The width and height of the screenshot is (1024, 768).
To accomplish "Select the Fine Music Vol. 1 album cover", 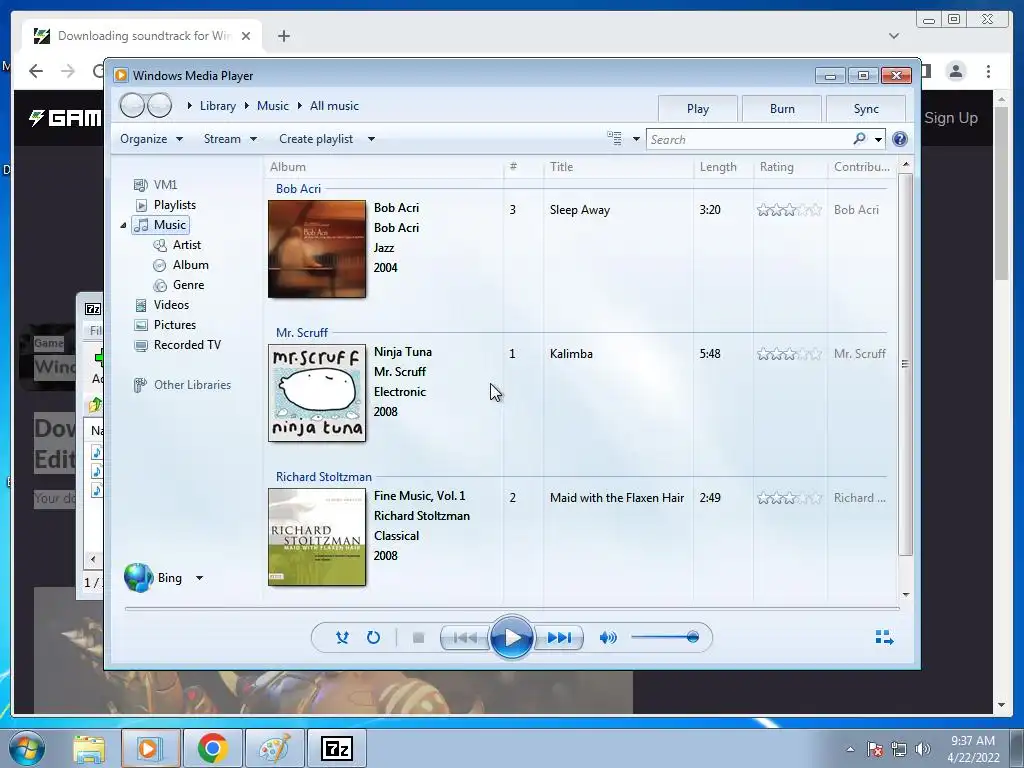I will [x=317, y=537].
